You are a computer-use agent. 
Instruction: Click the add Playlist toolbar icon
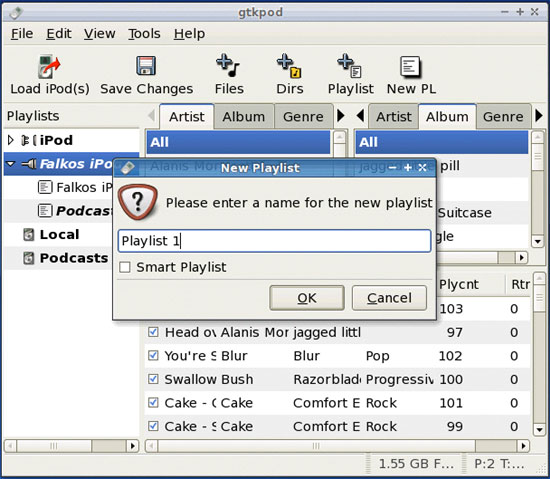pos(350,66)
